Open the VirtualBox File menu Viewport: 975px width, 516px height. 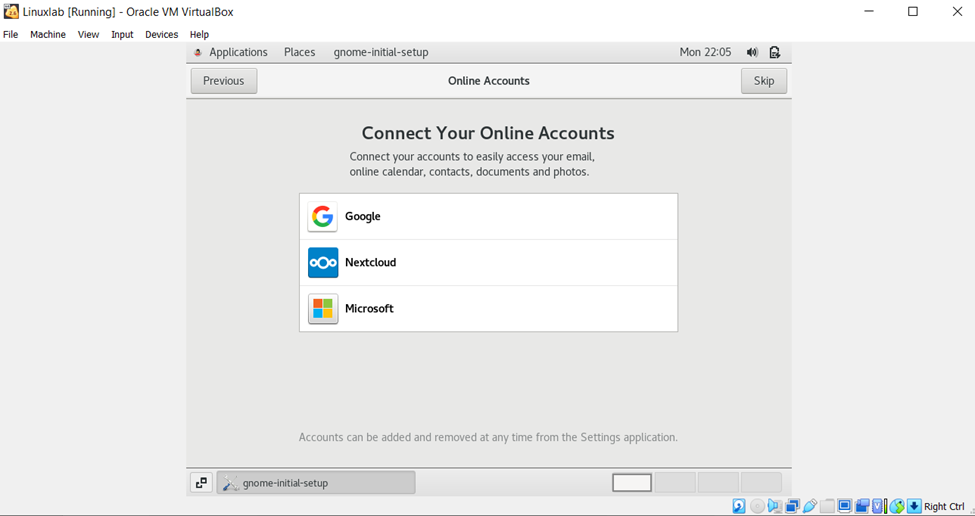(11, 35)
